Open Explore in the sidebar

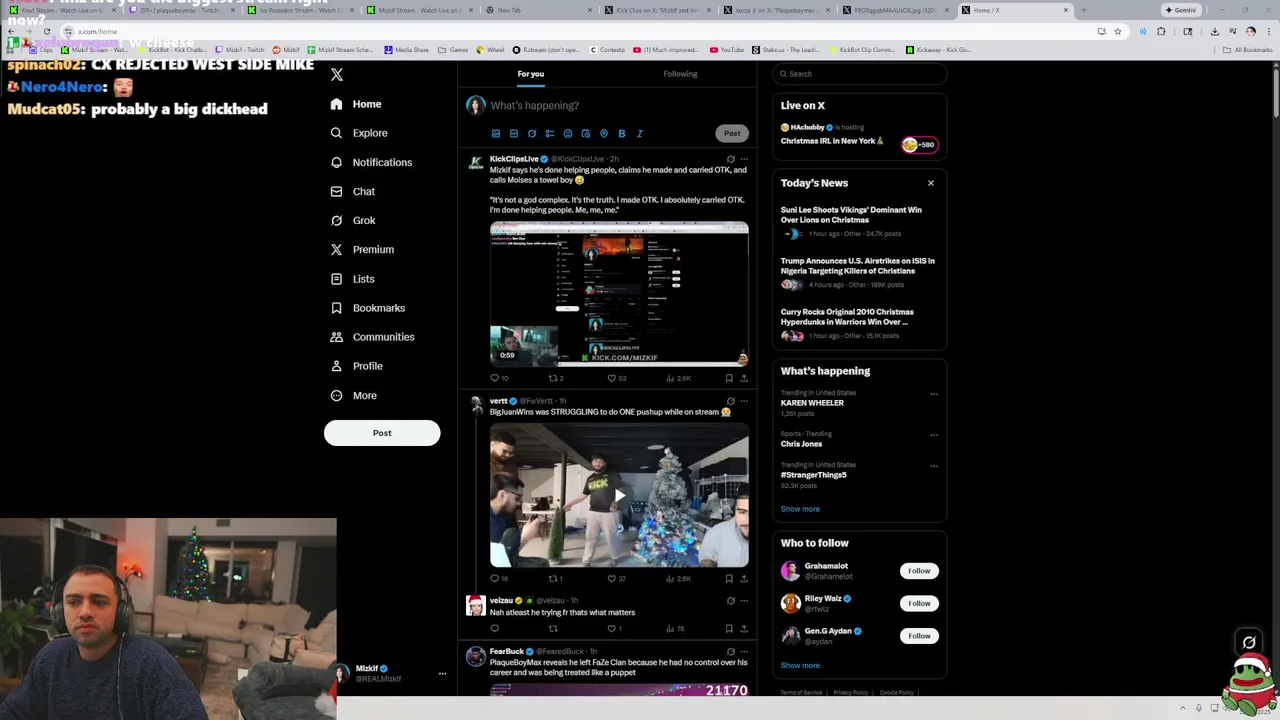(x=359, y=133)
